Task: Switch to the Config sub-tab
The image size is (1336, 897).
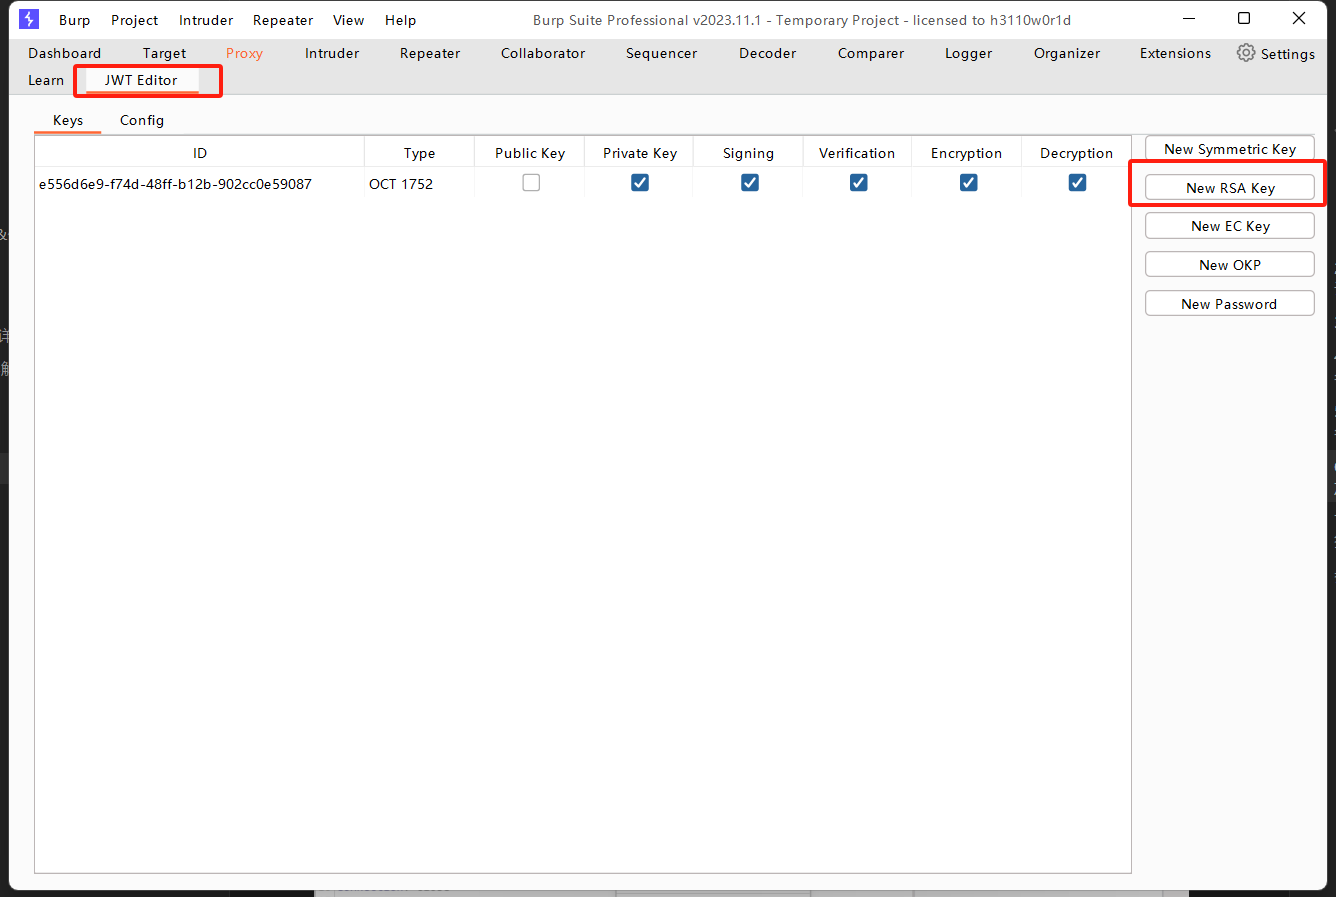Action: (142, 120)
